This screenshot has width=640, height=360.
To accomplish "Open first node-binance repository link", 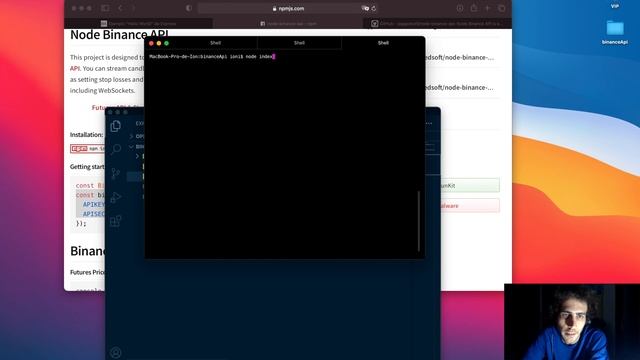I will [x=459, y=58].
